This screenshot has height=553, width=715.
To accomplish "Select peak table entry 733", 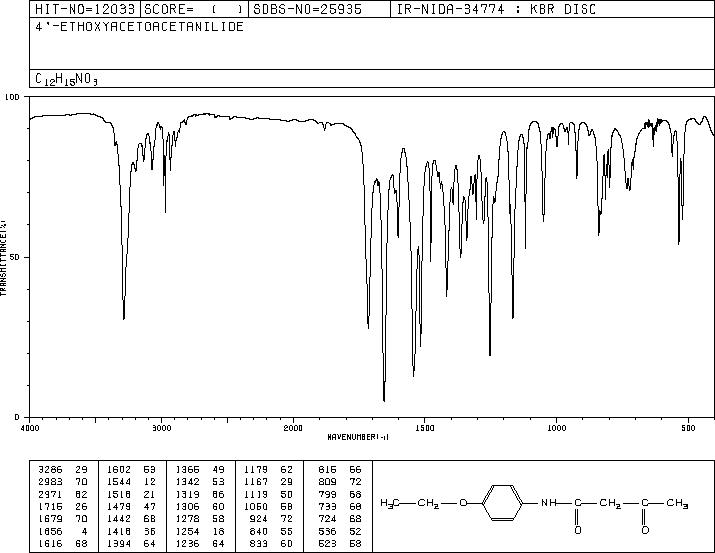I will [x=327, y=506].
